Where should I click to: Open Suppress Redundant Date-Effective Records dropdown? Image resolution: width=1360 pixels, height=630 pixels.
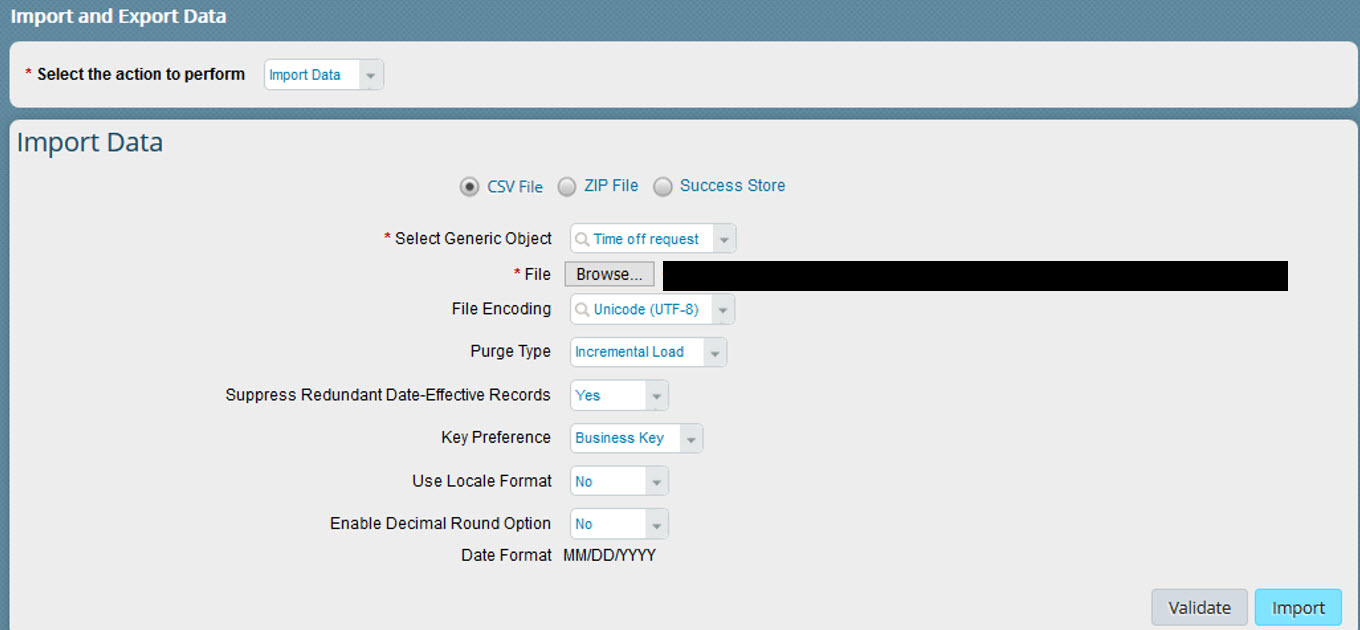point(619,395)
